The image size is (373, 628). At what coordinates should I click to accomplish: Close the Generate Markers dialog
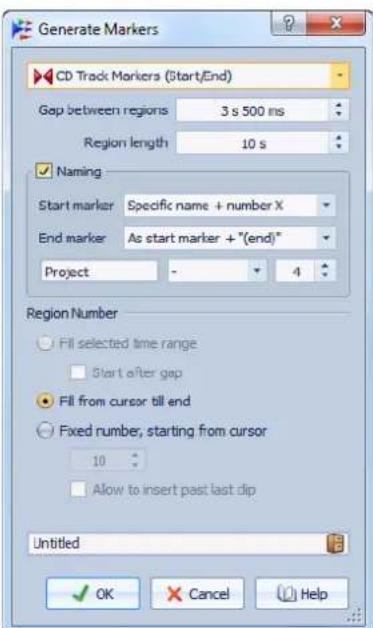(336, 24)
